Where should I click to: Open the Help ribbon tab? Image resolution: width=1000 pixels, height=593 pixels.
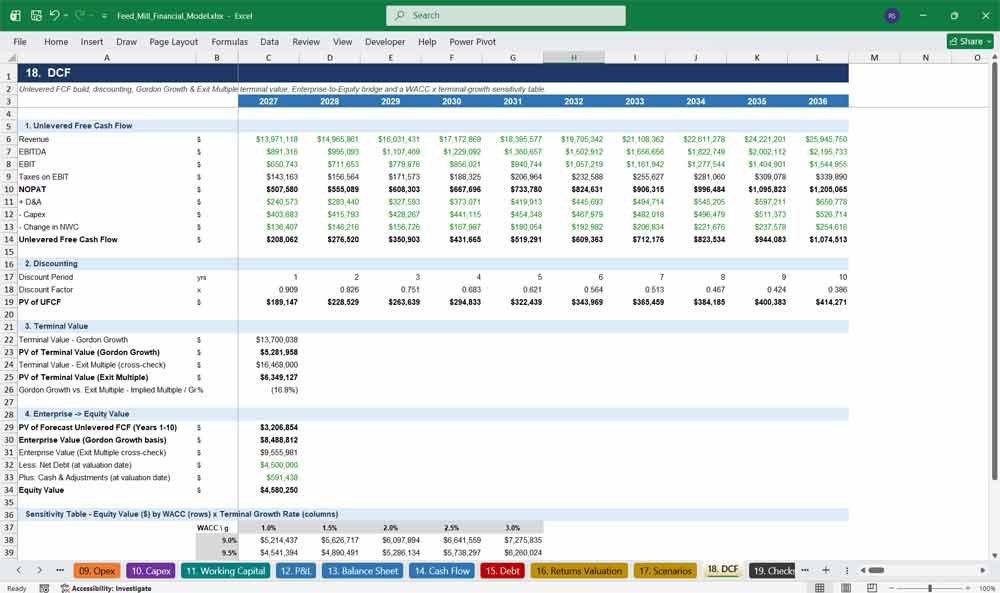tap(427, 41)
